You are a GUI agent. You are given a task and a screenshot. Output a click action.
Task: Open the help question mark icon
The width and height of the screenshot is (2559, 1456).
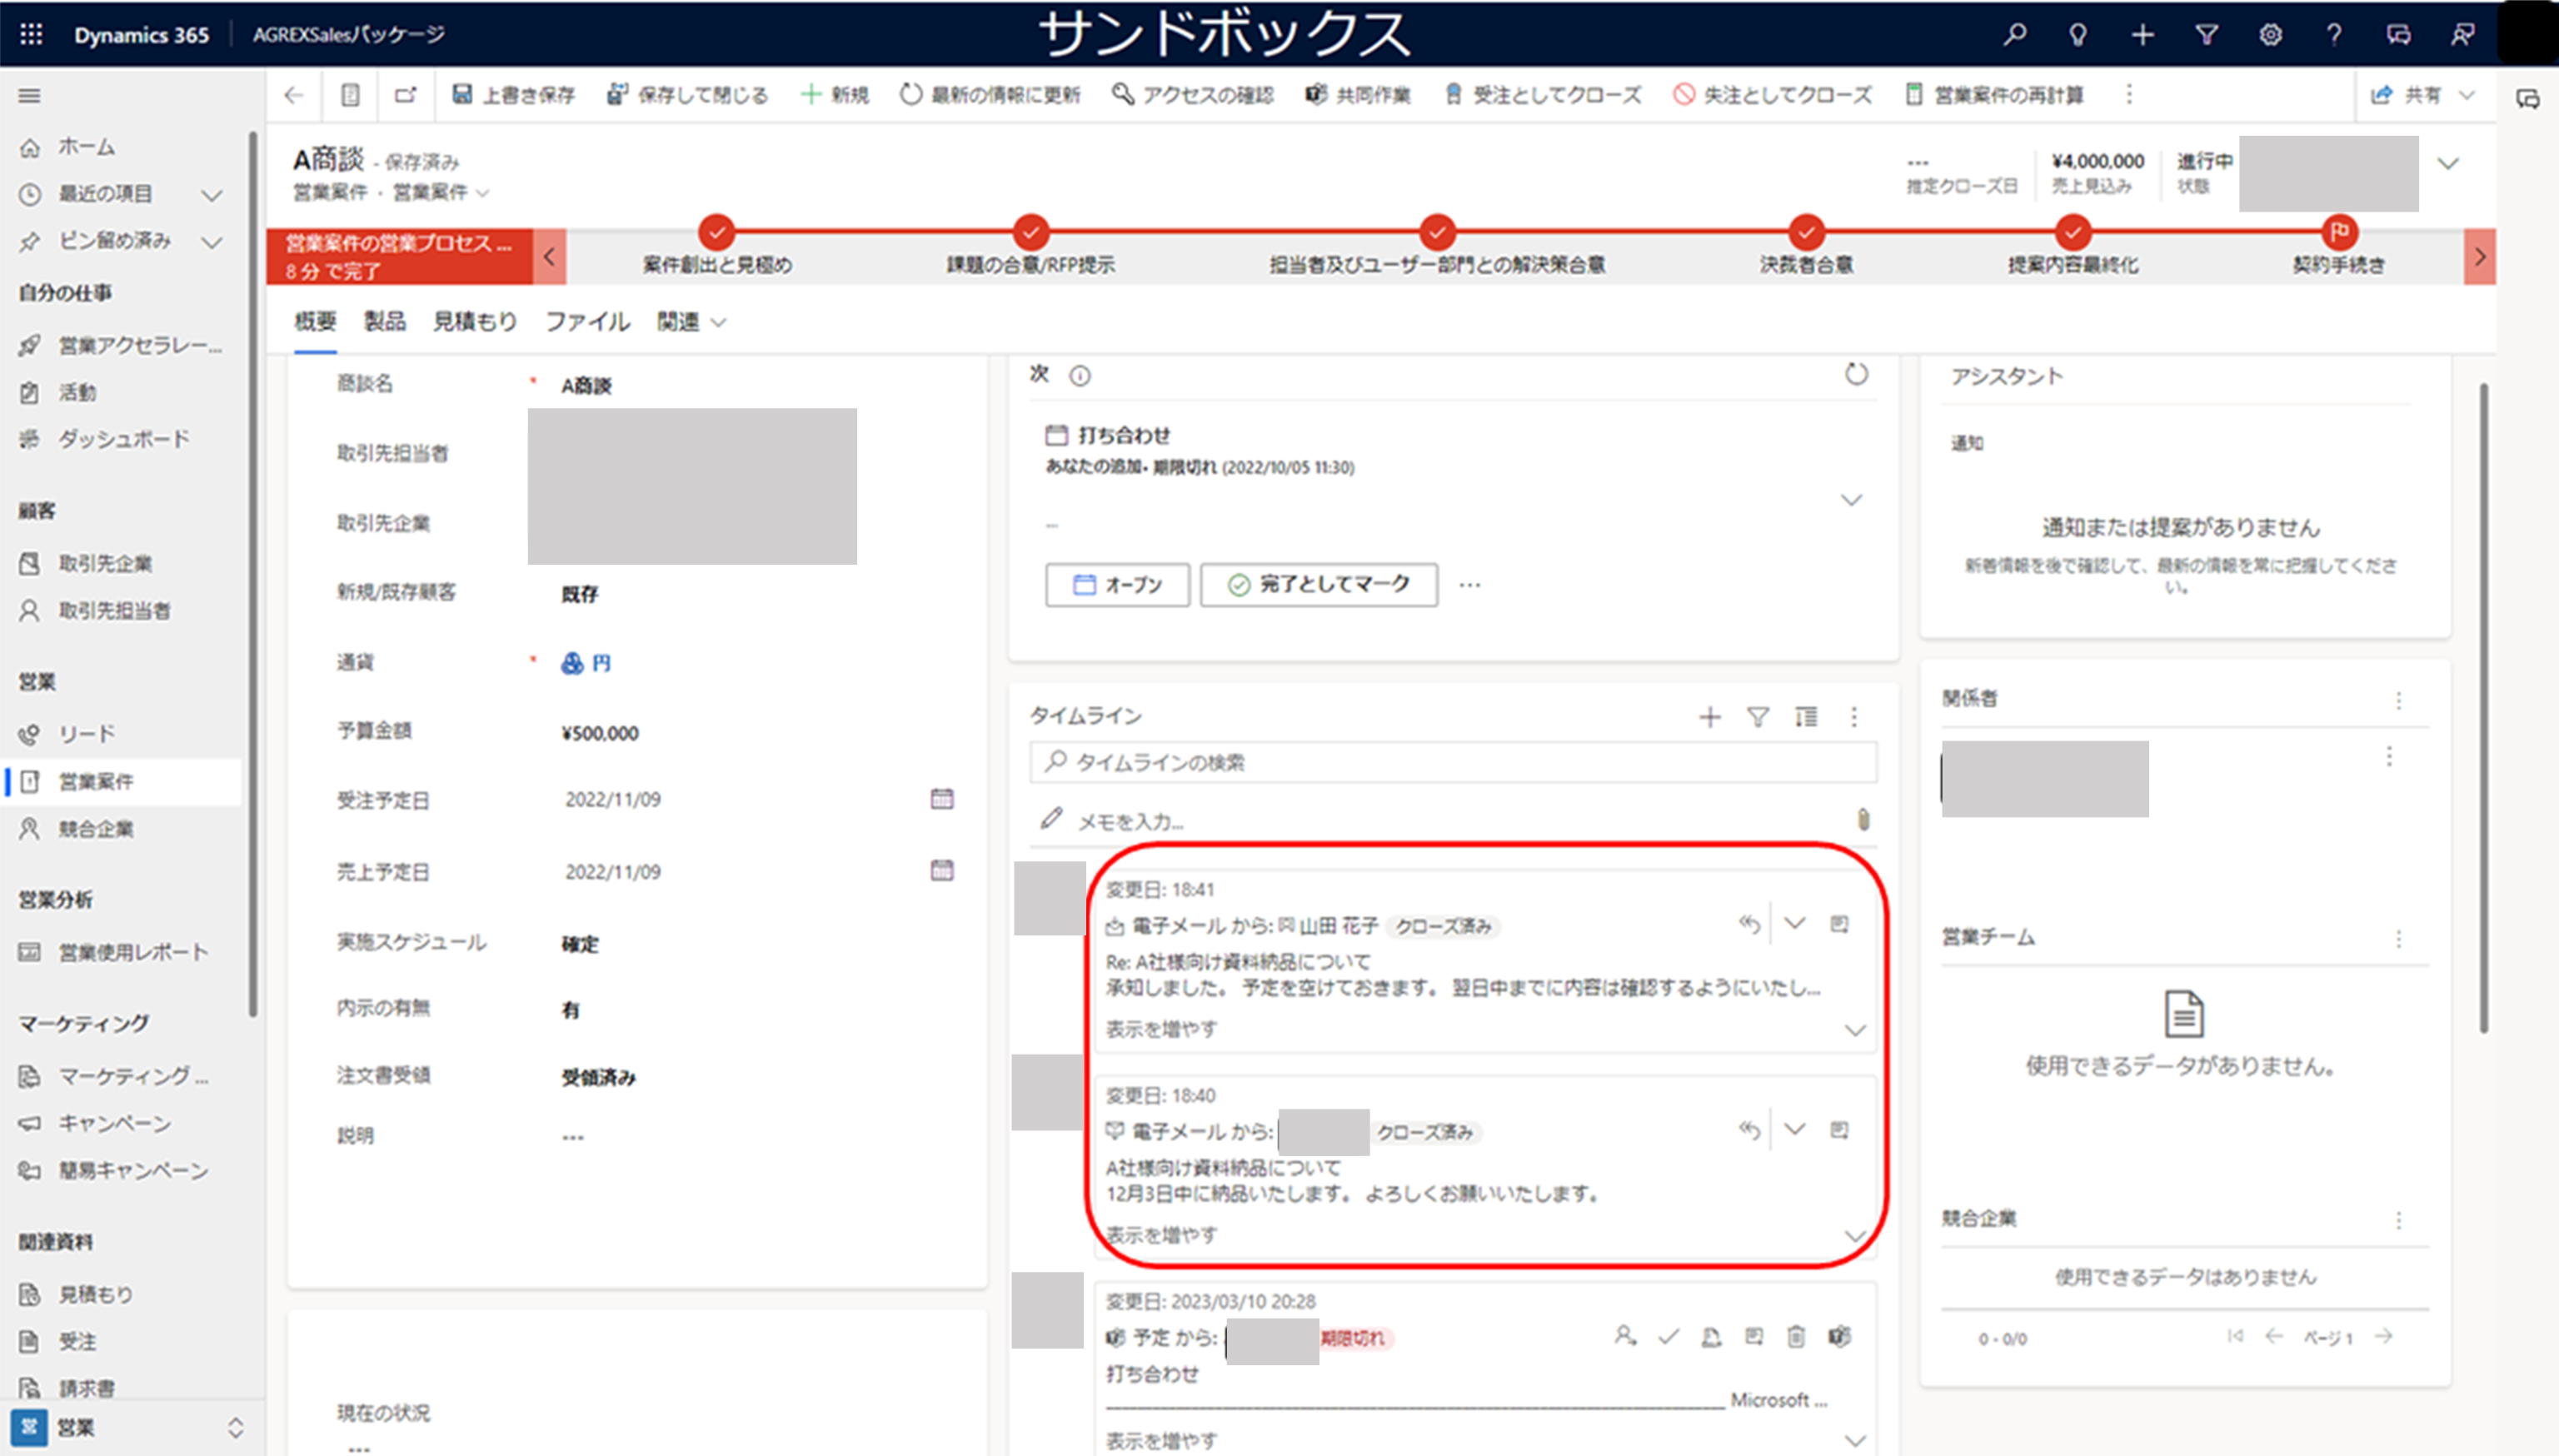click(x=2333, y=35)
